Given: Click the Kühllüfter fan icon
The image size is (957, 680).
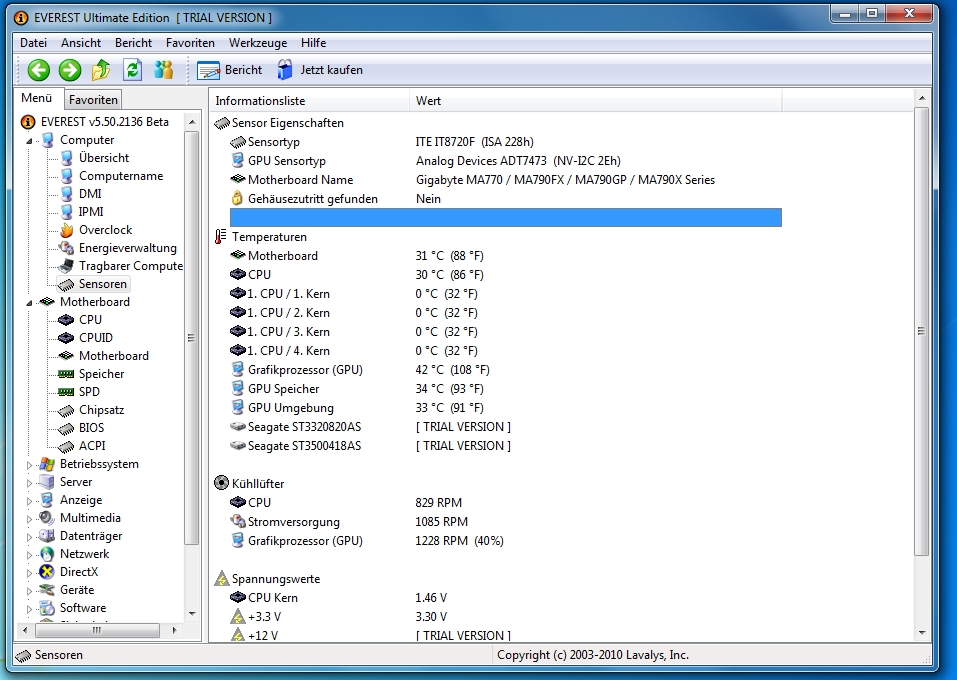Looking at the screenshot, I should point(222,483).
